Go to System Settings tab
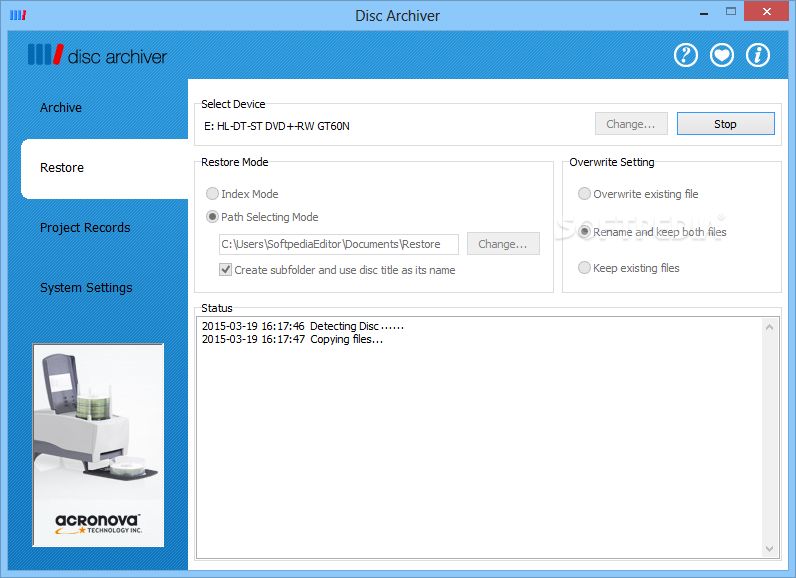Image resolution: width=796 pixels, height=578 pixels. point(86,288)
